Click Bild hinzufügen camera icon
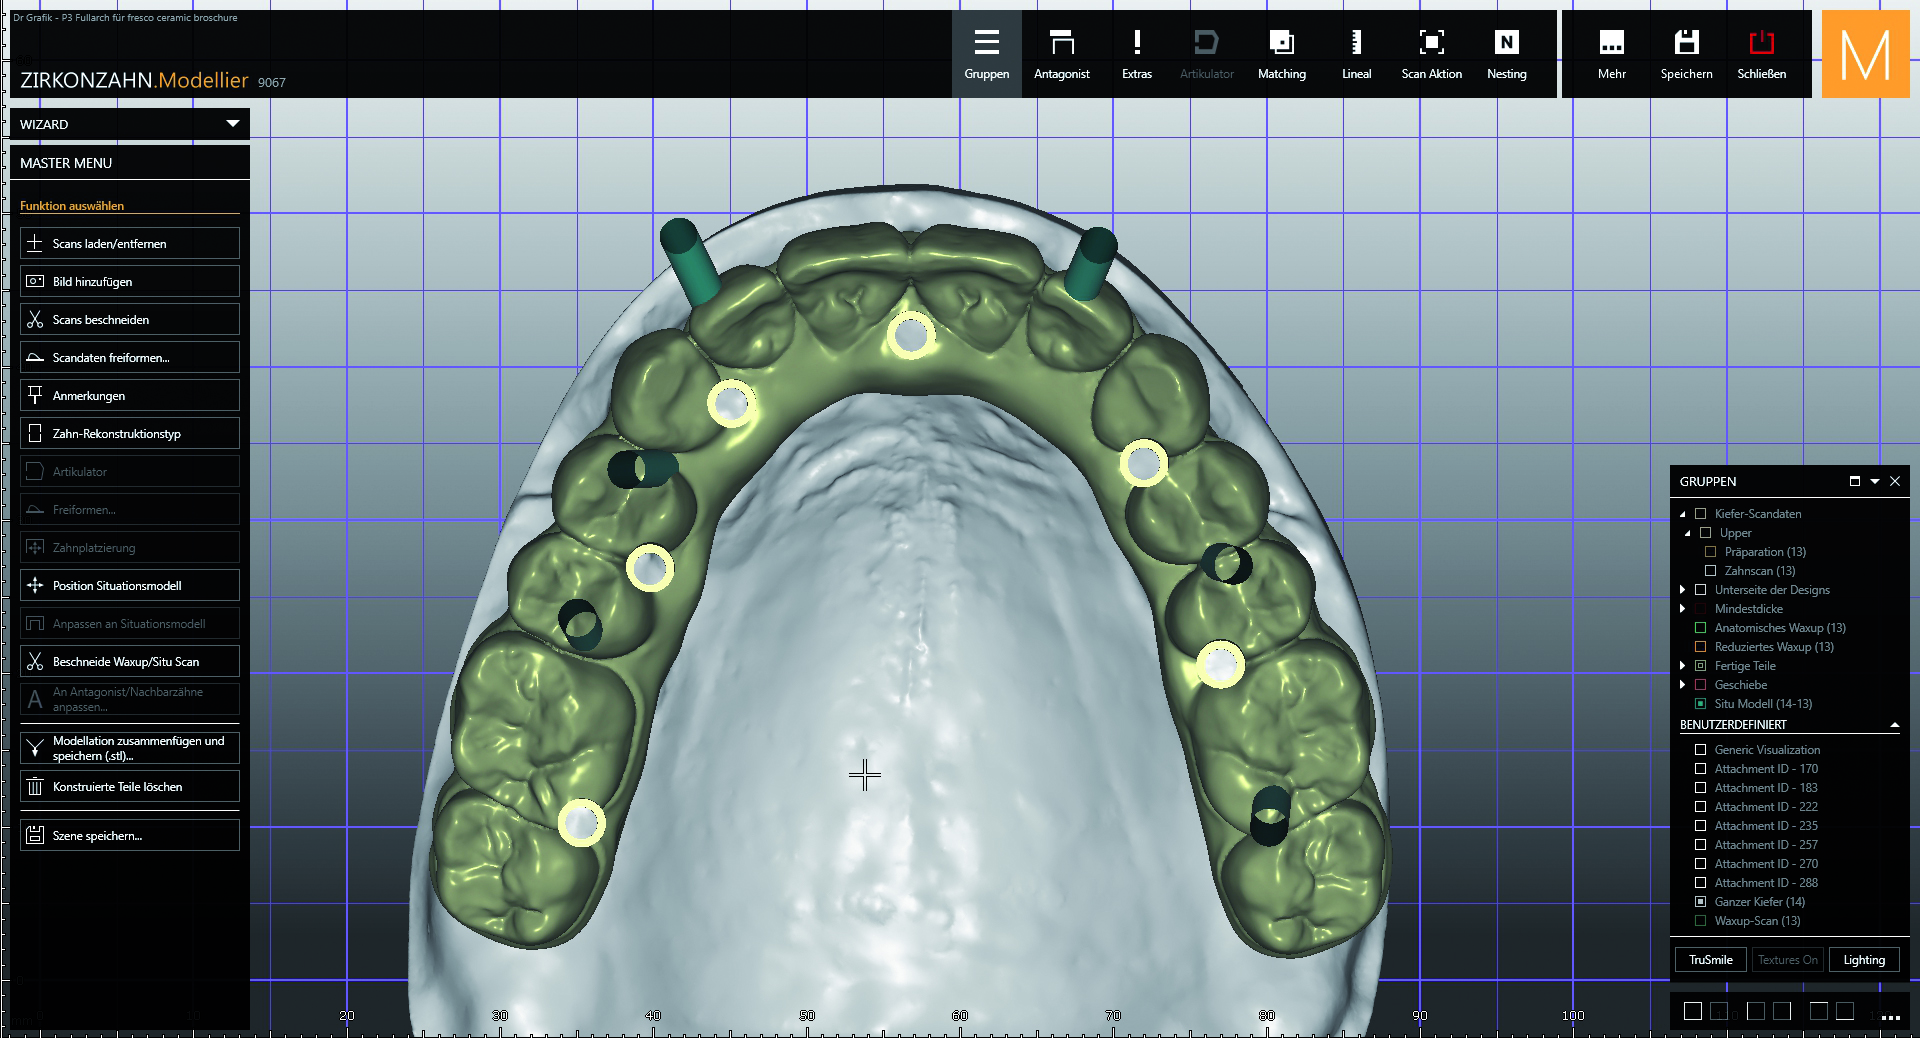The height and width of the screenshot is (1038, 1920). click(x=35, y=281)
